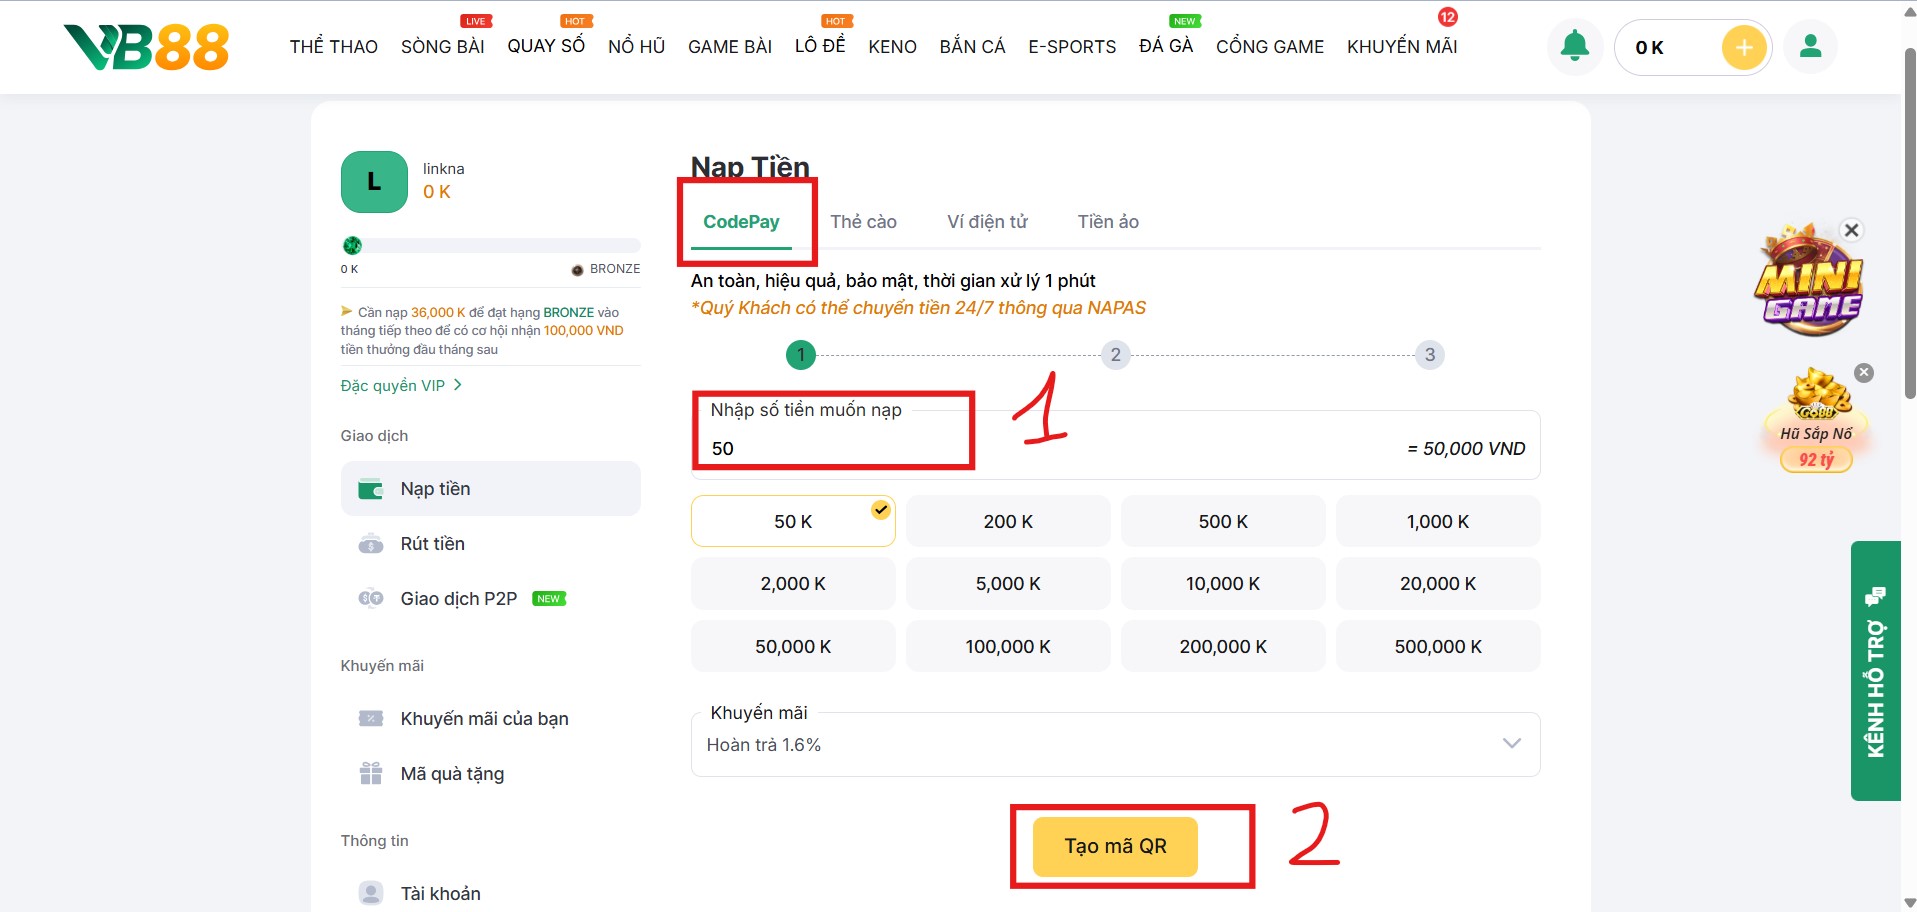Open the user profile icon
Image resolution: width=1917 pixels, height=912 pixels.
(1810, 46)
